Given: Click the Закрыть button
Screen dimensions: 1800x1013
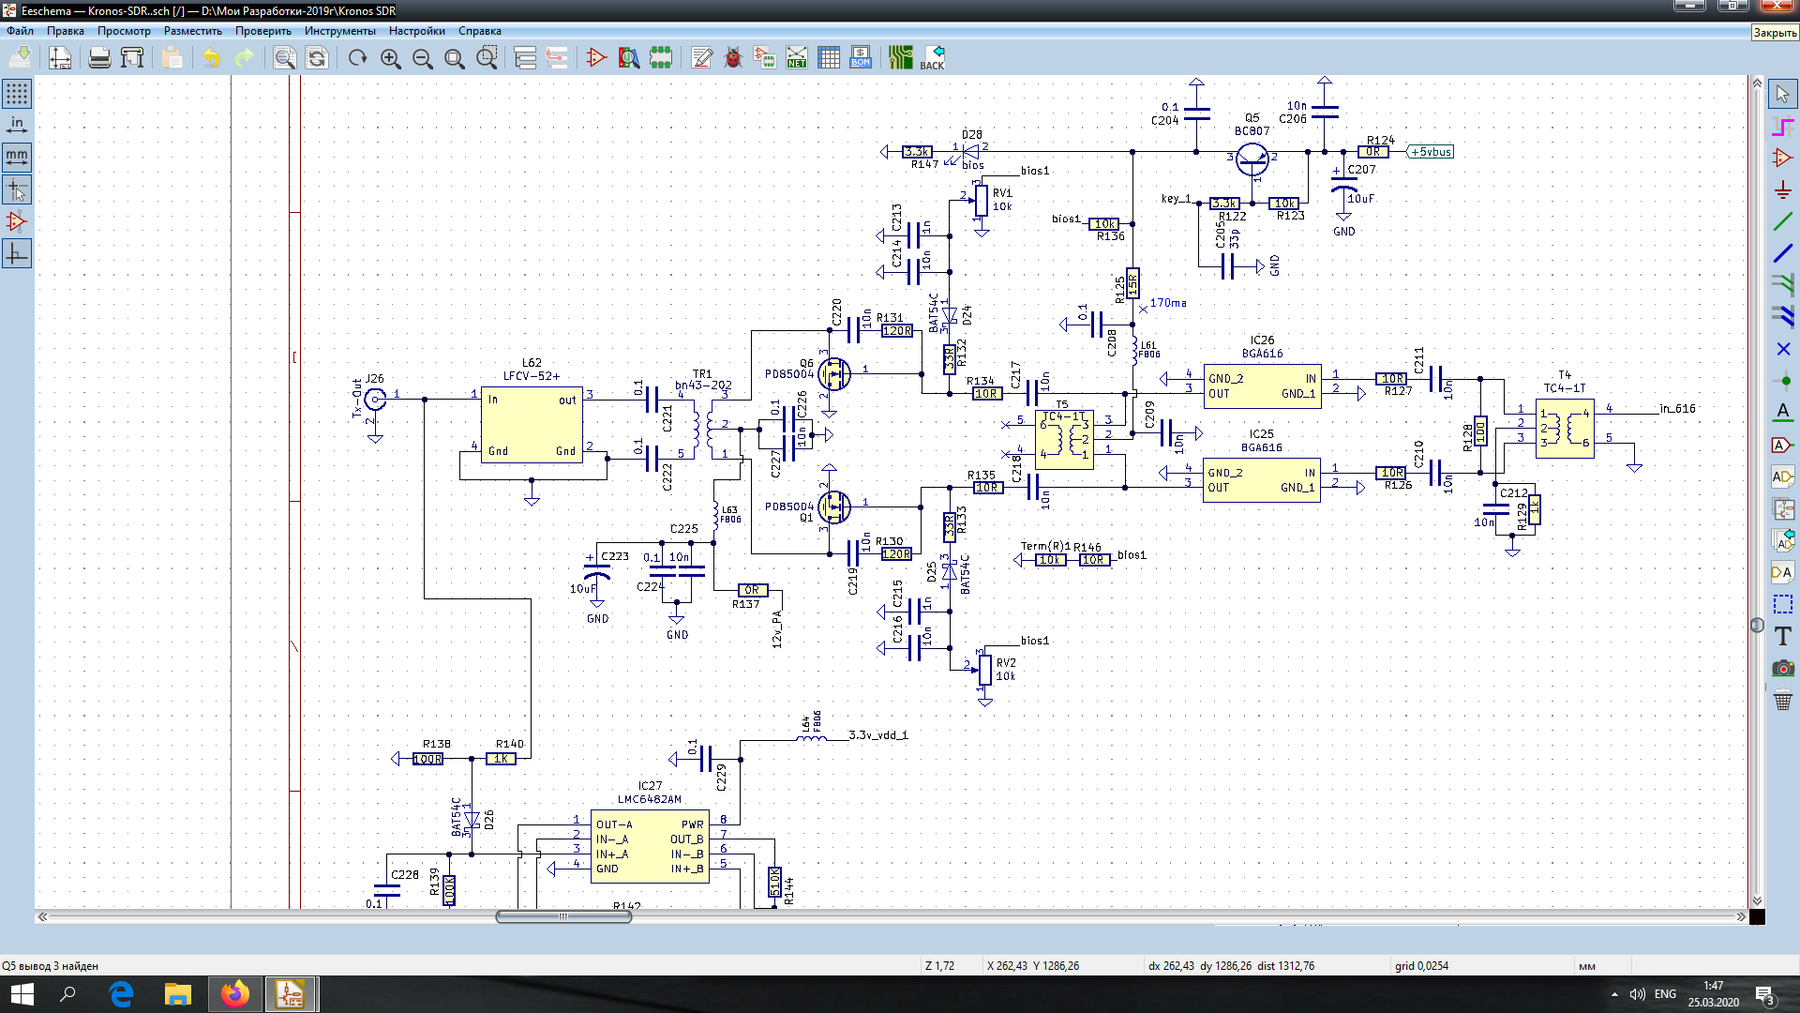Looking at the screenshot, I should click(1775, 33).
